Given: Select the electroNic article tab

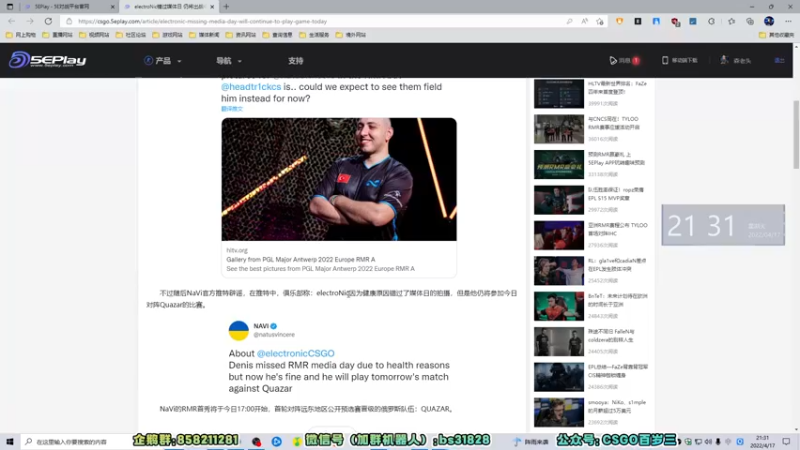Looking at the screenshot, I should (x=168, y=7).
